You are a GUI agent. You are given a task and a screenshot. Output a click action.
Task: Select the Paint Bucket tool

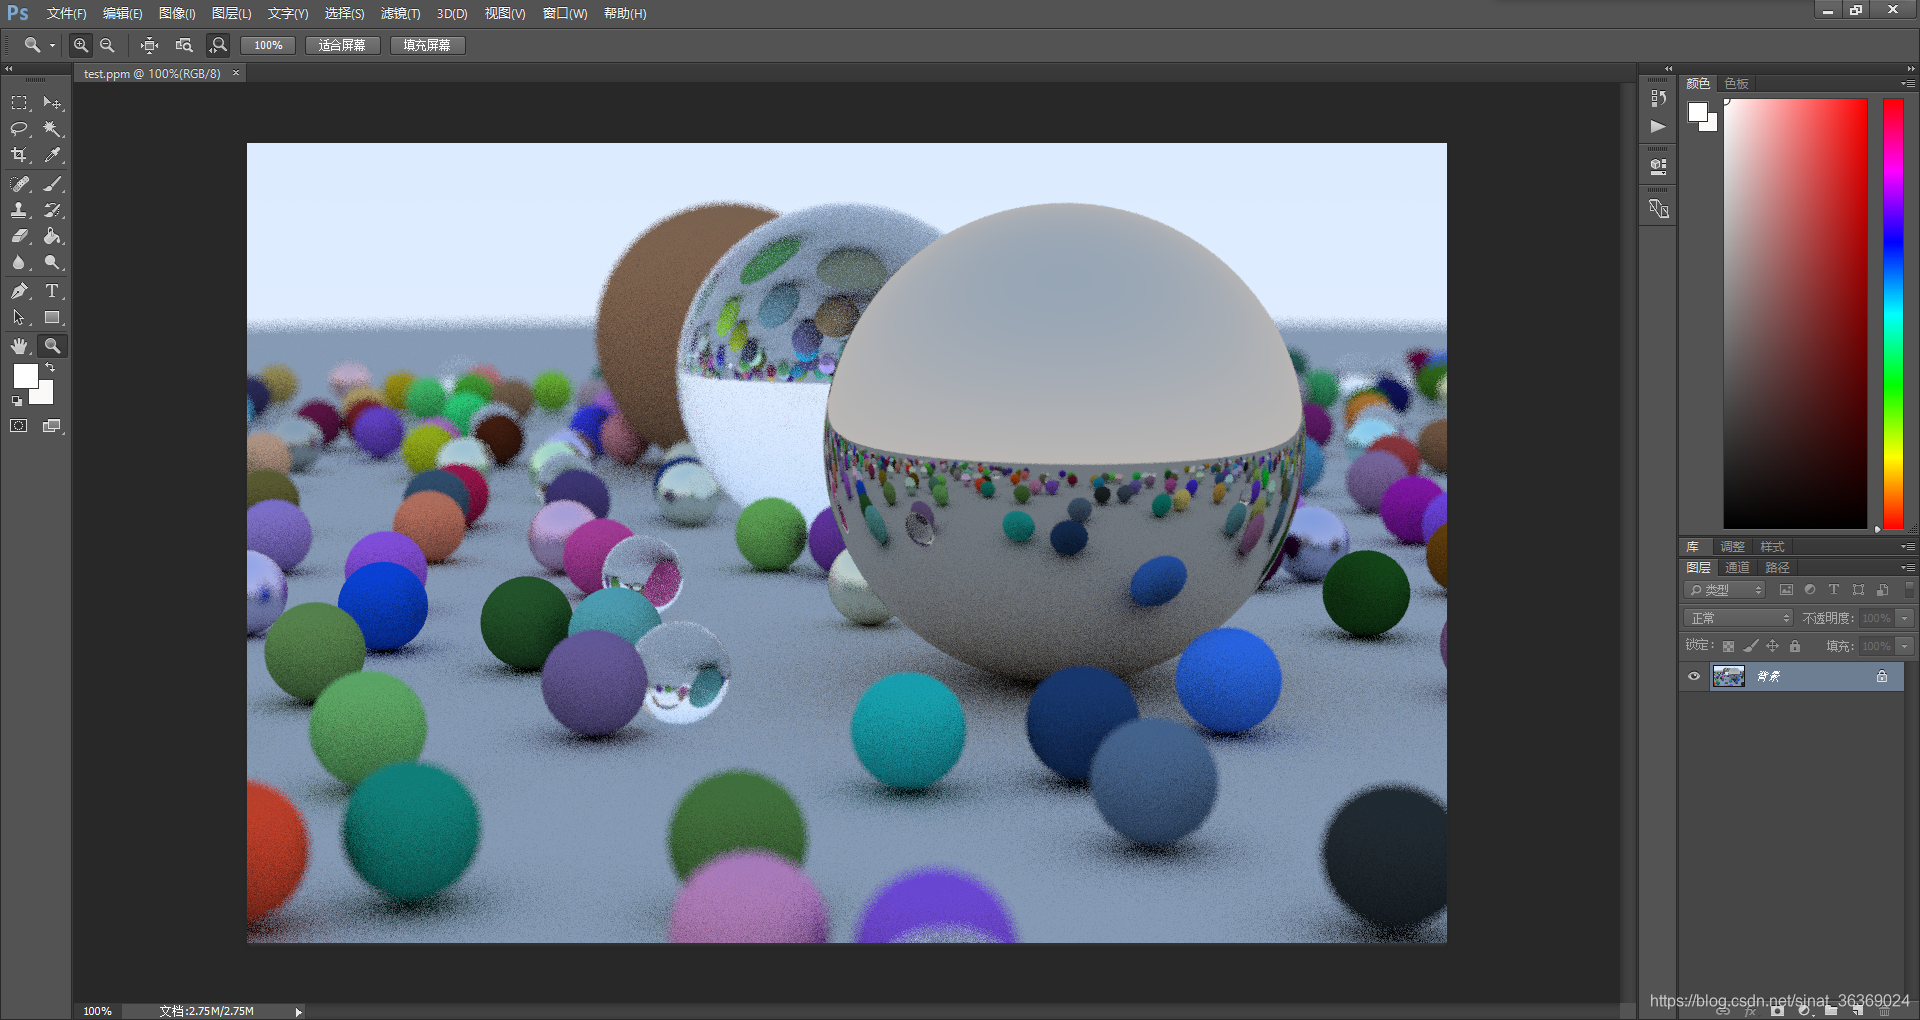click(52, 236)
